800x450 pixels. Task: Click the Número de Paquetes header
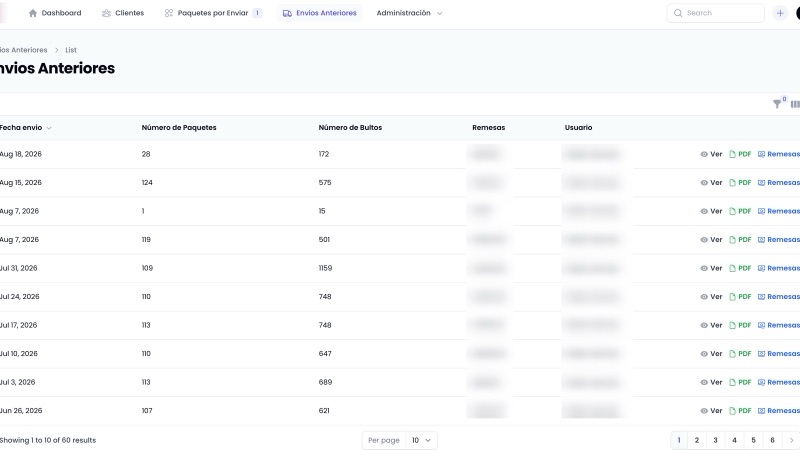point(179,128)
